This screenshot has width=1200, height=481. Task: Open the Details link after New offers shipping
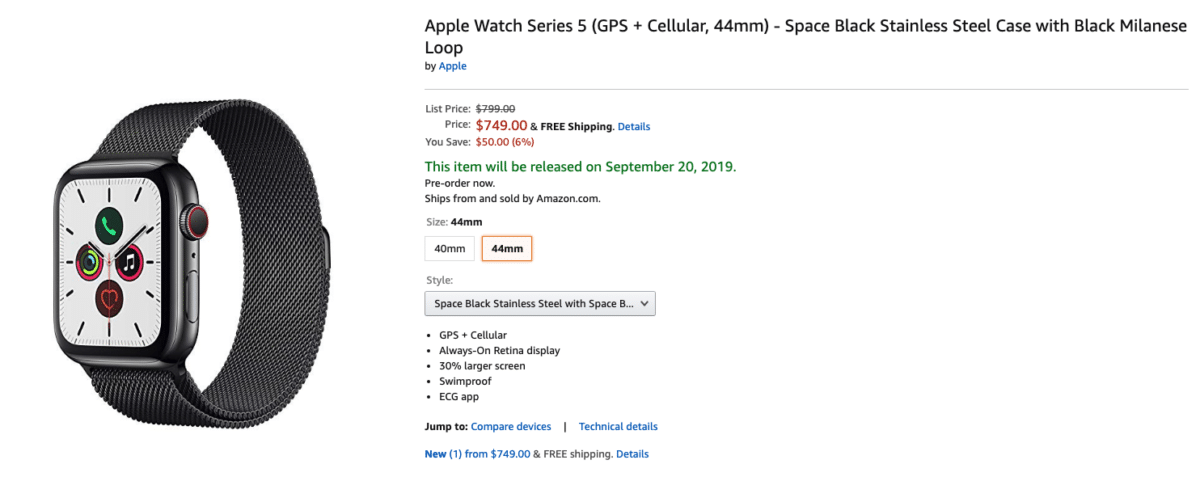pos(632,454)
